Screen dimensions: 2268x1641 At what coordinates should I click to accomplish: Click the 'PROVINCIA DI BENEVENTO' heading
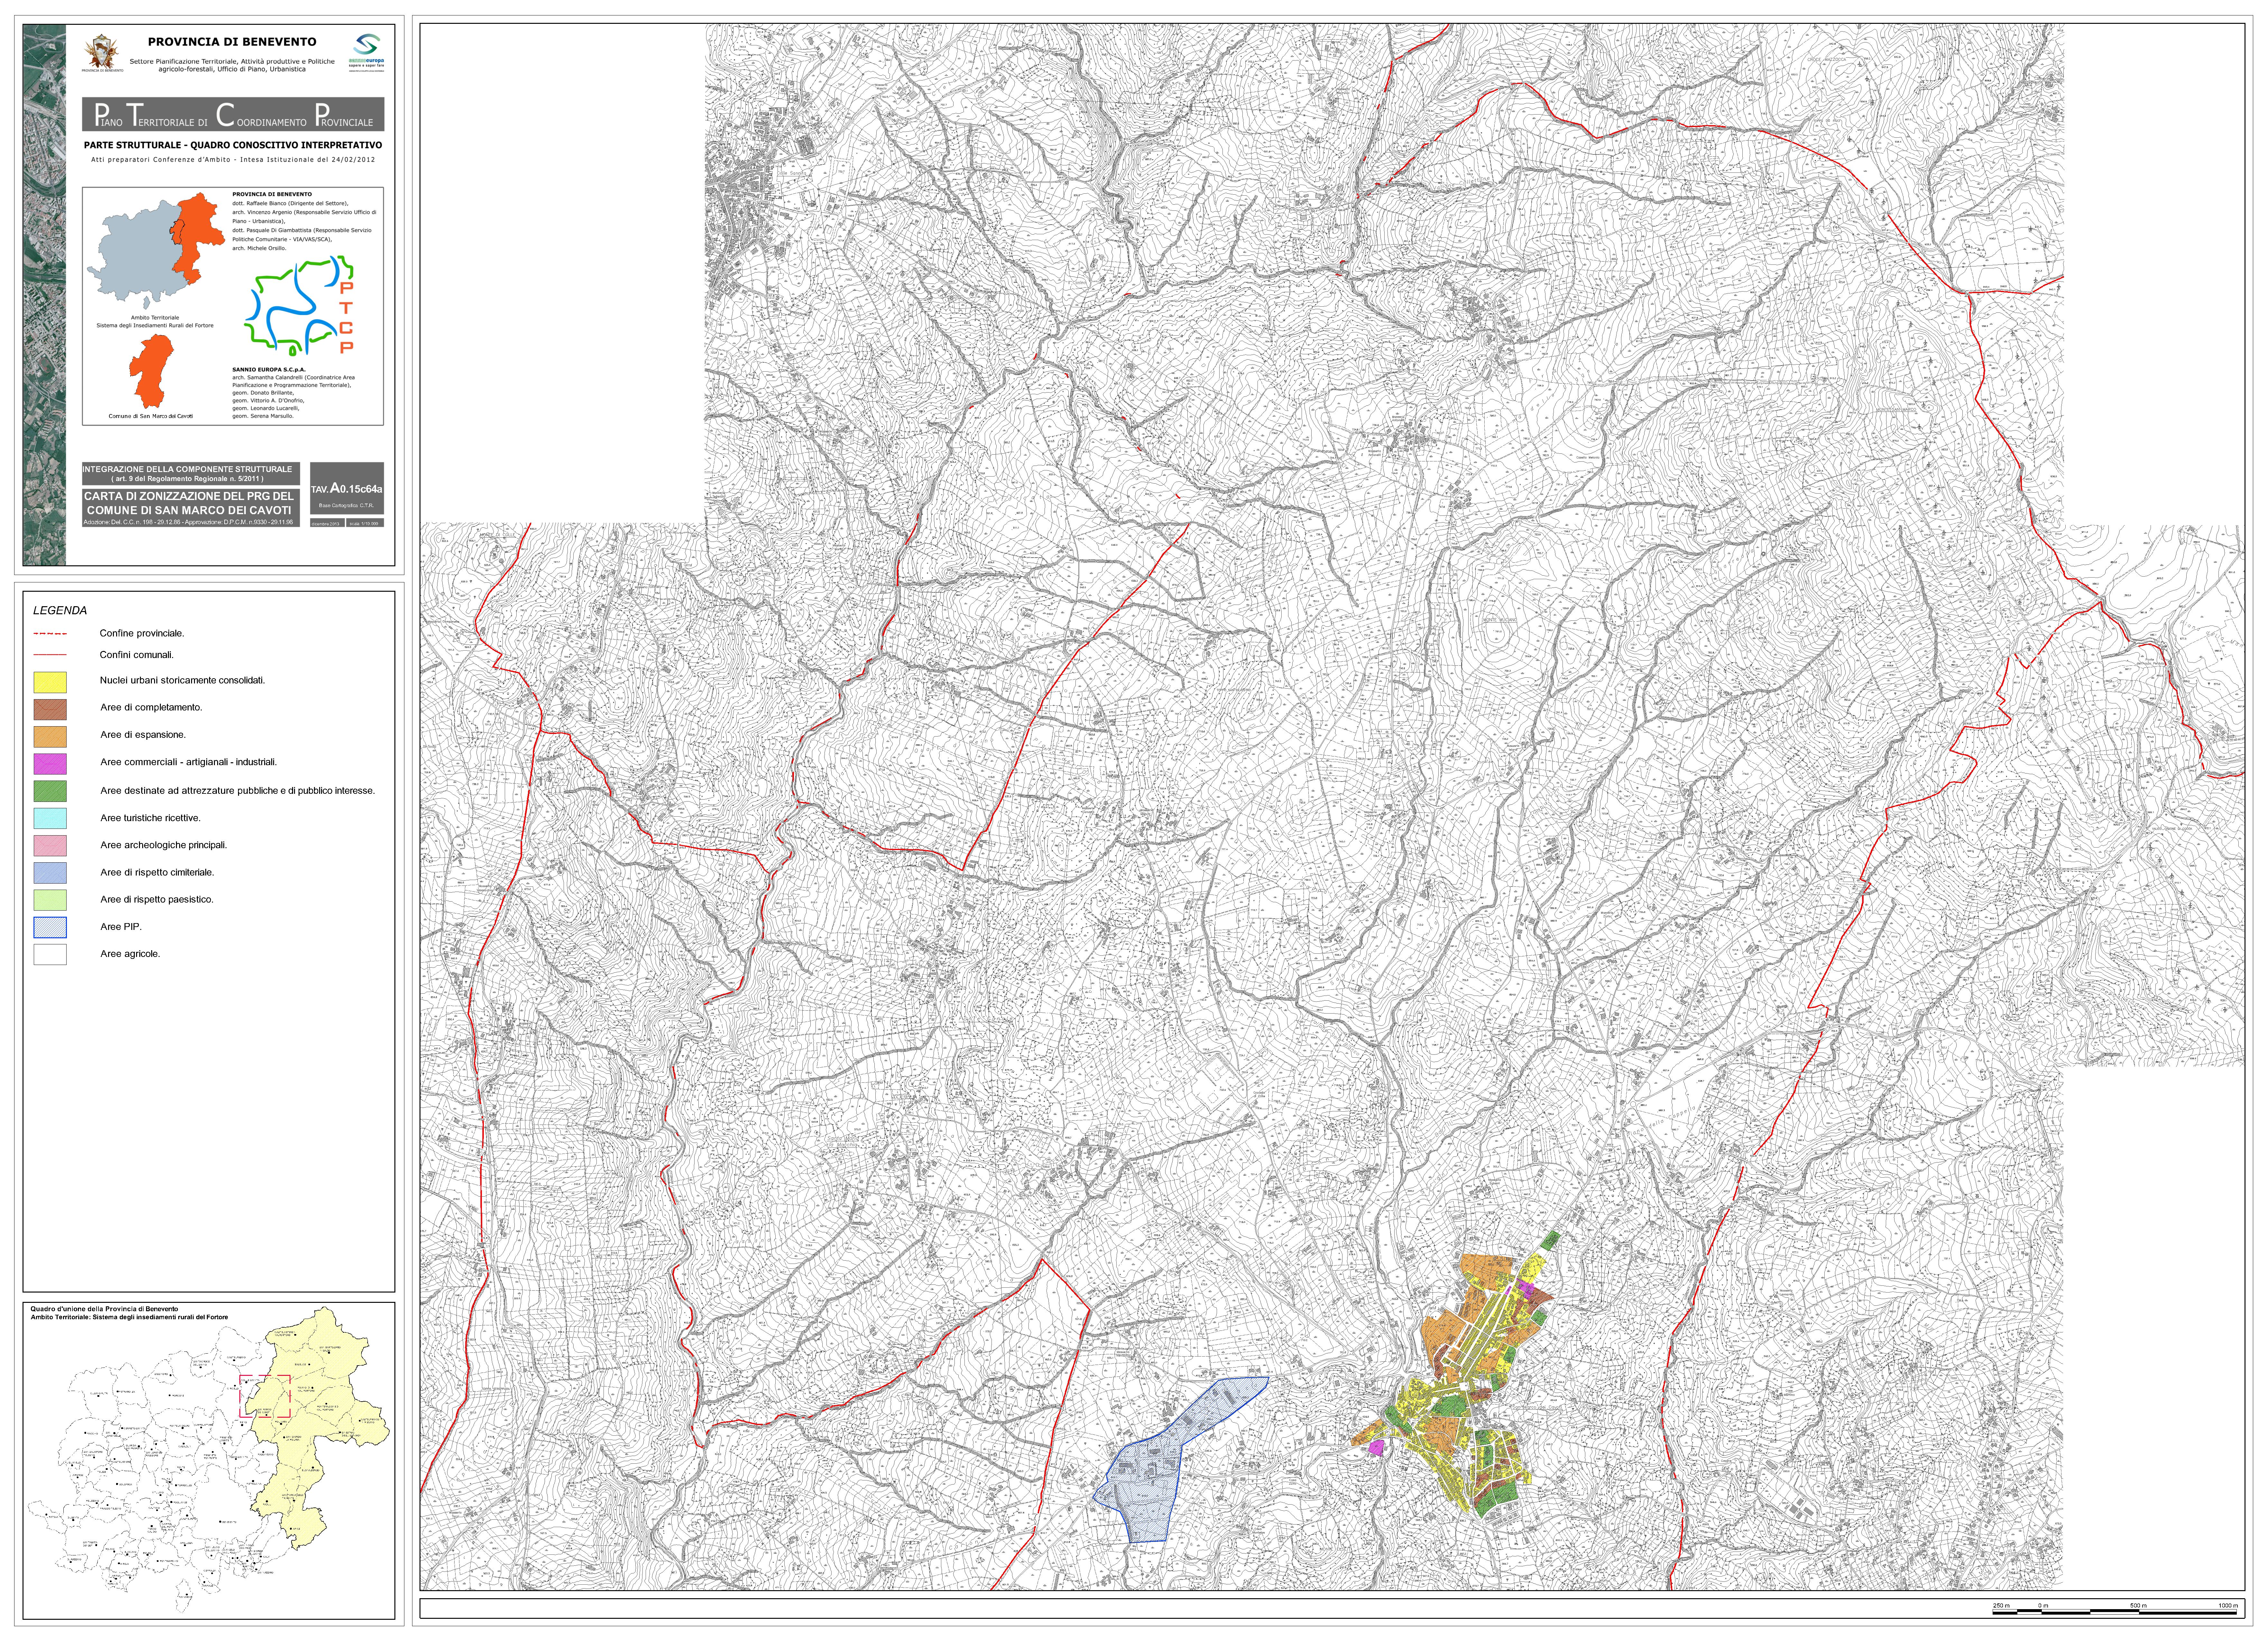[232, 42]
